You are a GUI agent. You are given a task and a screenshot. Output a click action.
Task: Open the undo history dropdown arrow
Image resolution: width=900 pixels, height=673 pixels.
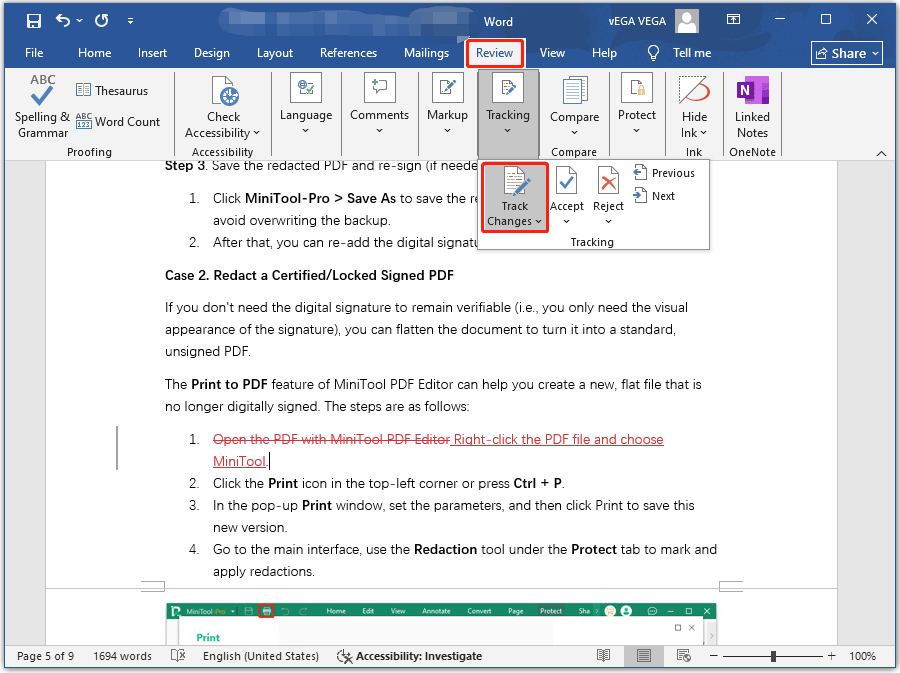coord(80,21)
